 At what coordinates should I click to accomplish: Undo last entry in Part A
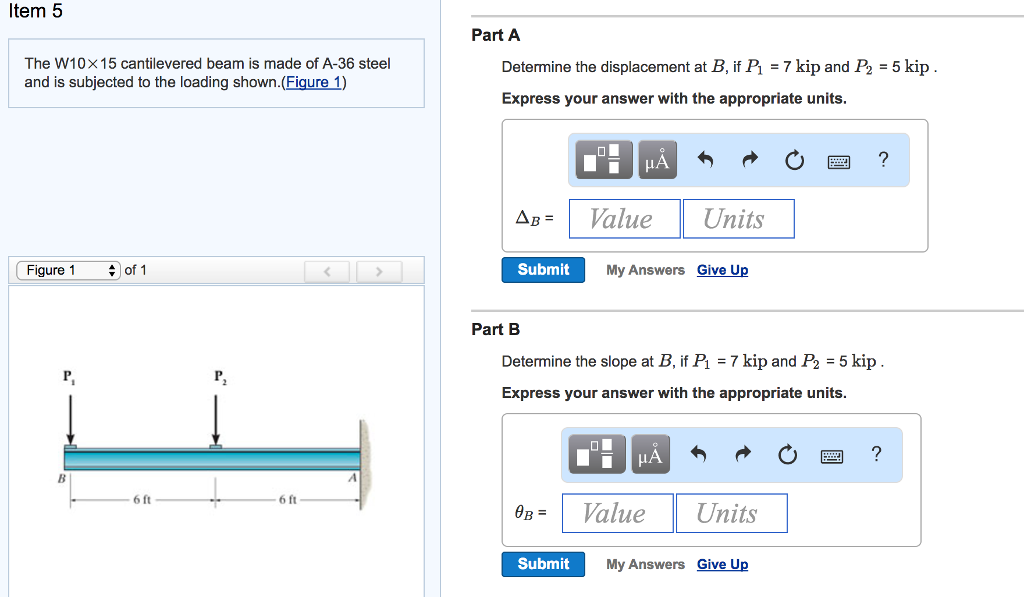coord(705,159)
